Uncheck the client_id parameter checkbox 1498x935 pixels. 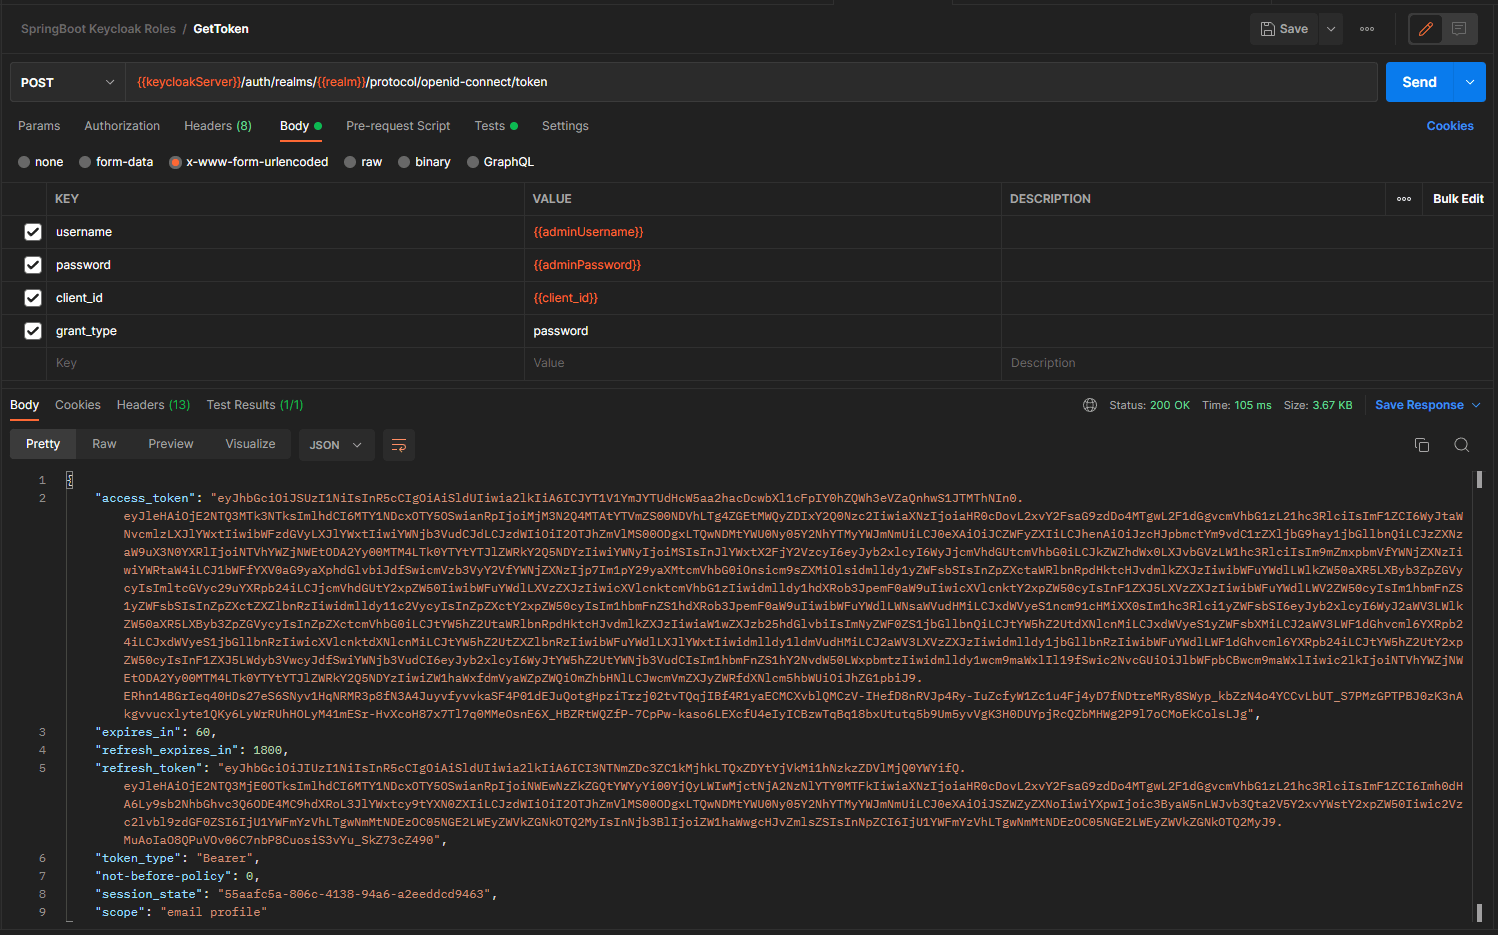coord(33,298)
